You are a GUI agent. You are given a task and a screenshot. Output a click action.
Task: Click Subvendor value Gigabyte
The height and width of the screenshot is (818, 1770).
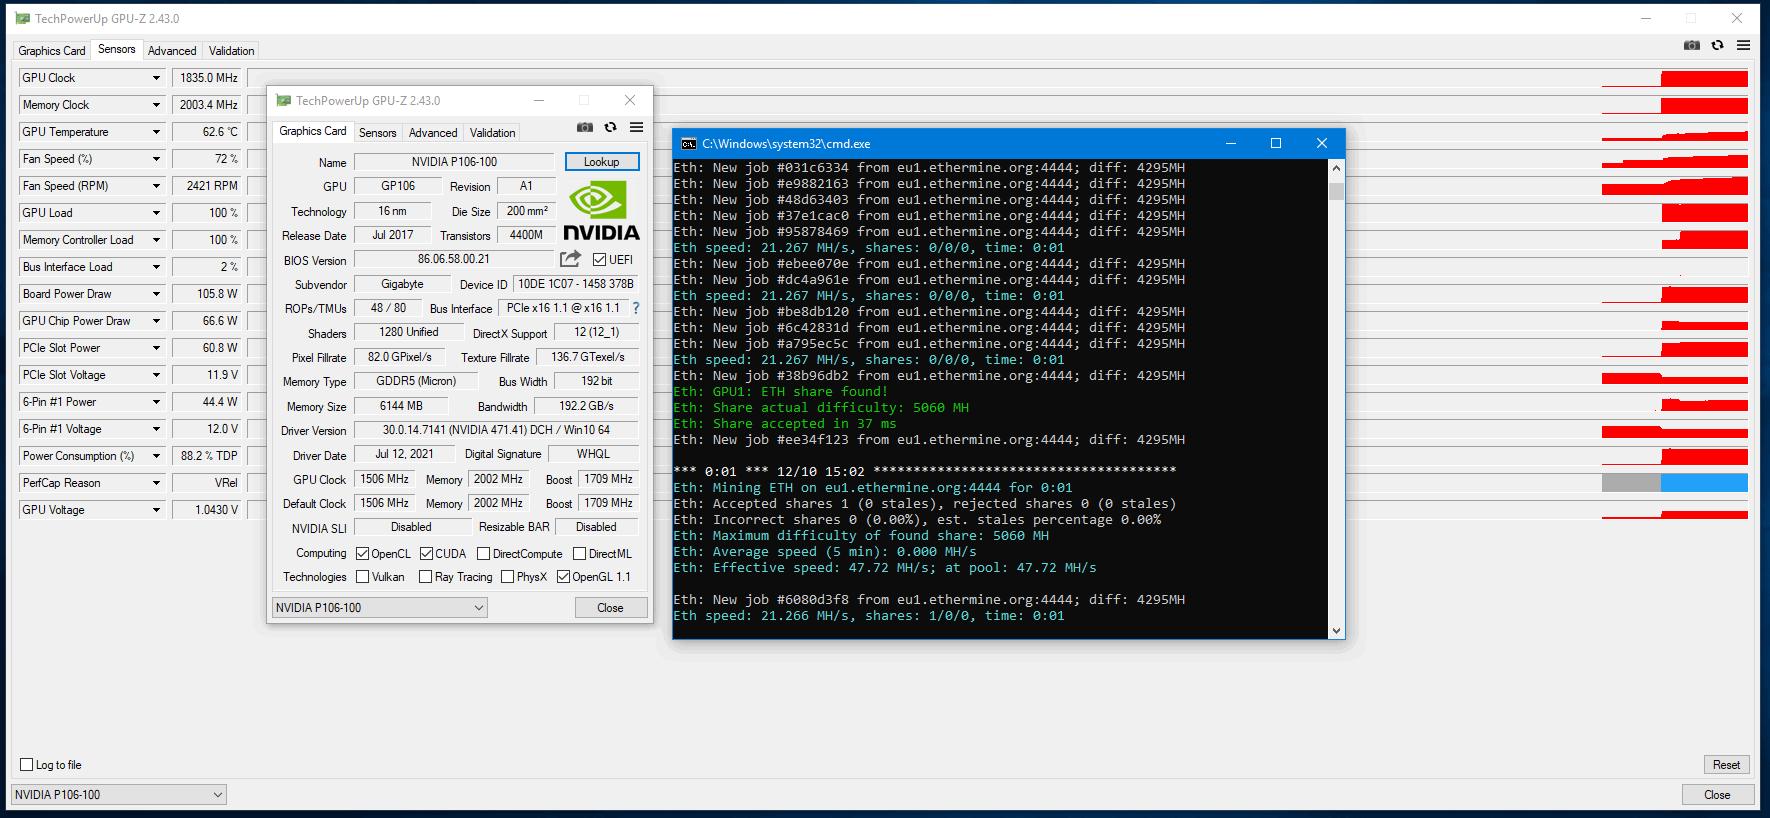[x=402, y=284]
